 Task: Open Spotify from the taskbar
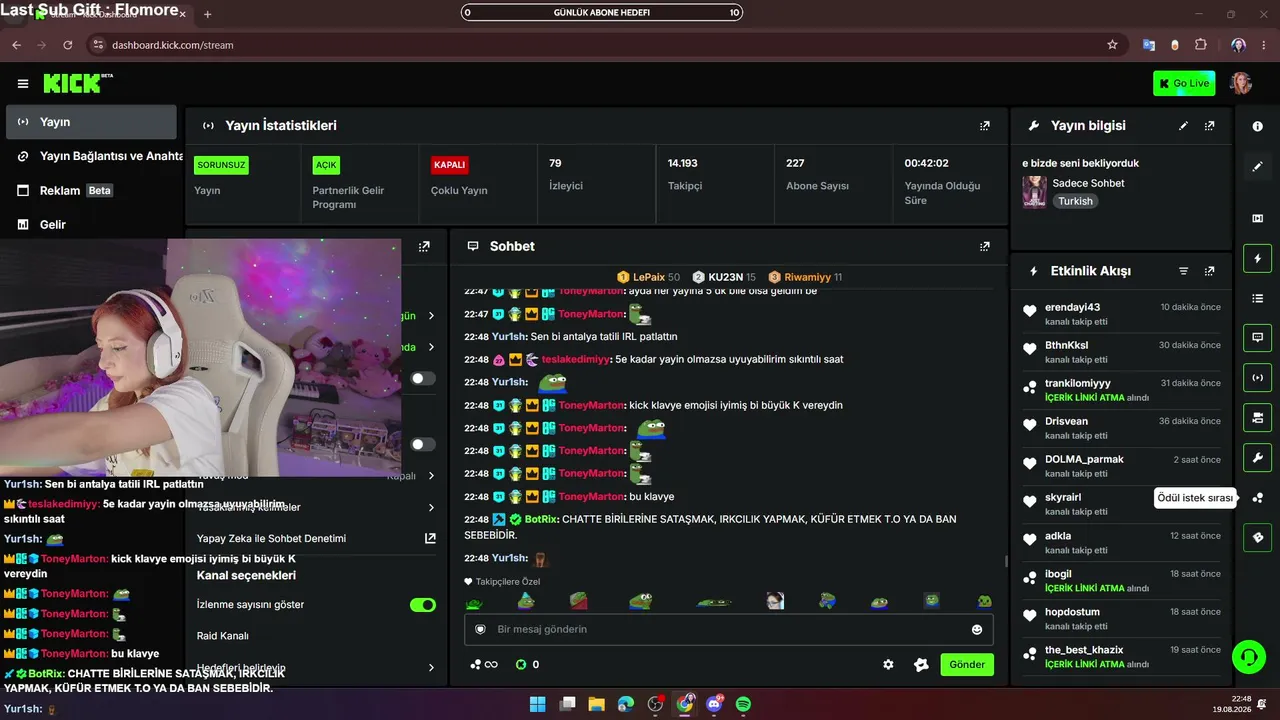pos(743,704)
